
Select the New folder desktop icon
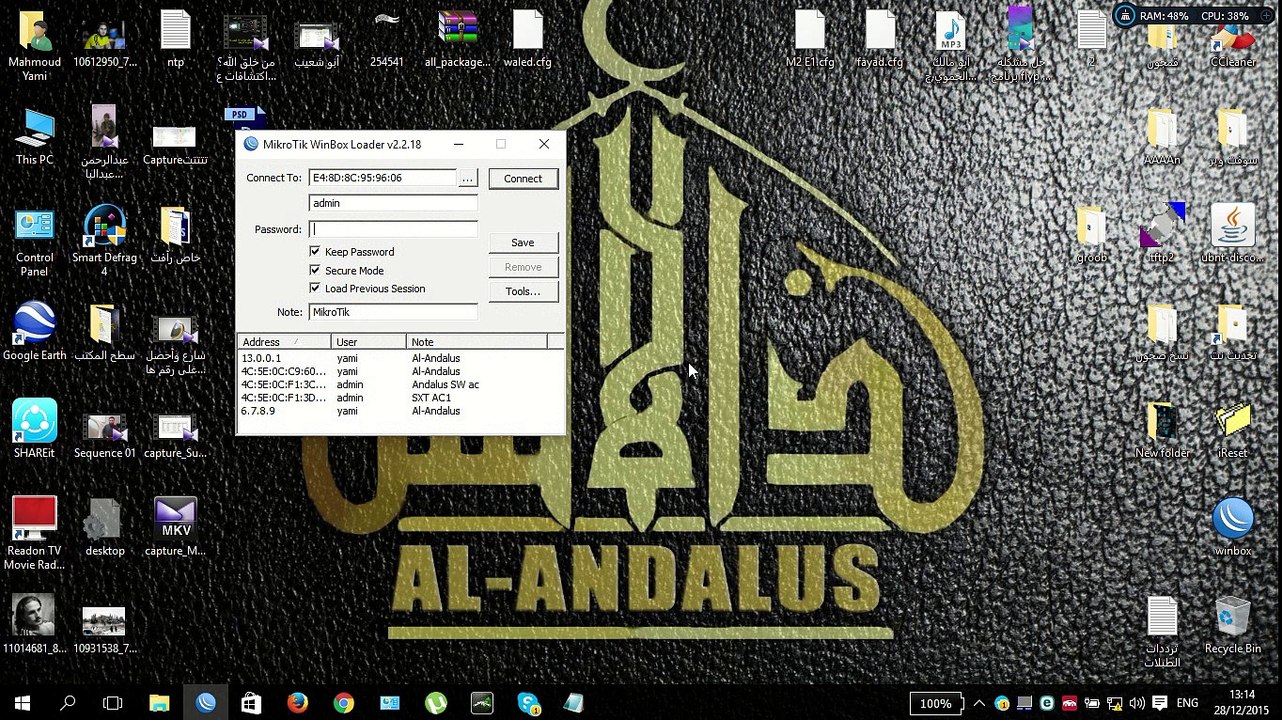click(x=1162, y=429)
